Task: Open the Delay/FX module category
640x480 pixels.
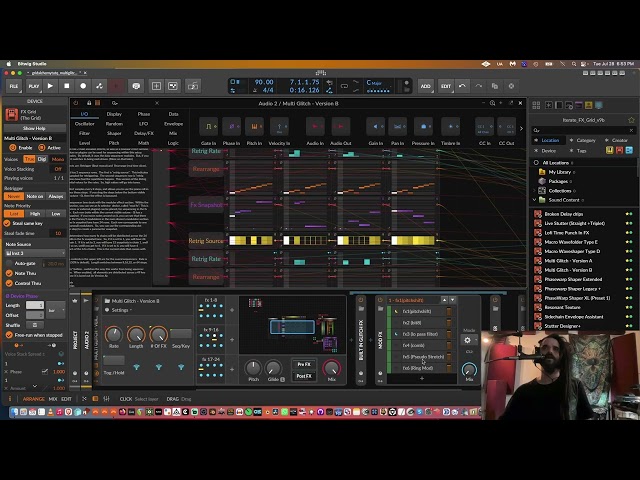Action: (x=144, y=133)
